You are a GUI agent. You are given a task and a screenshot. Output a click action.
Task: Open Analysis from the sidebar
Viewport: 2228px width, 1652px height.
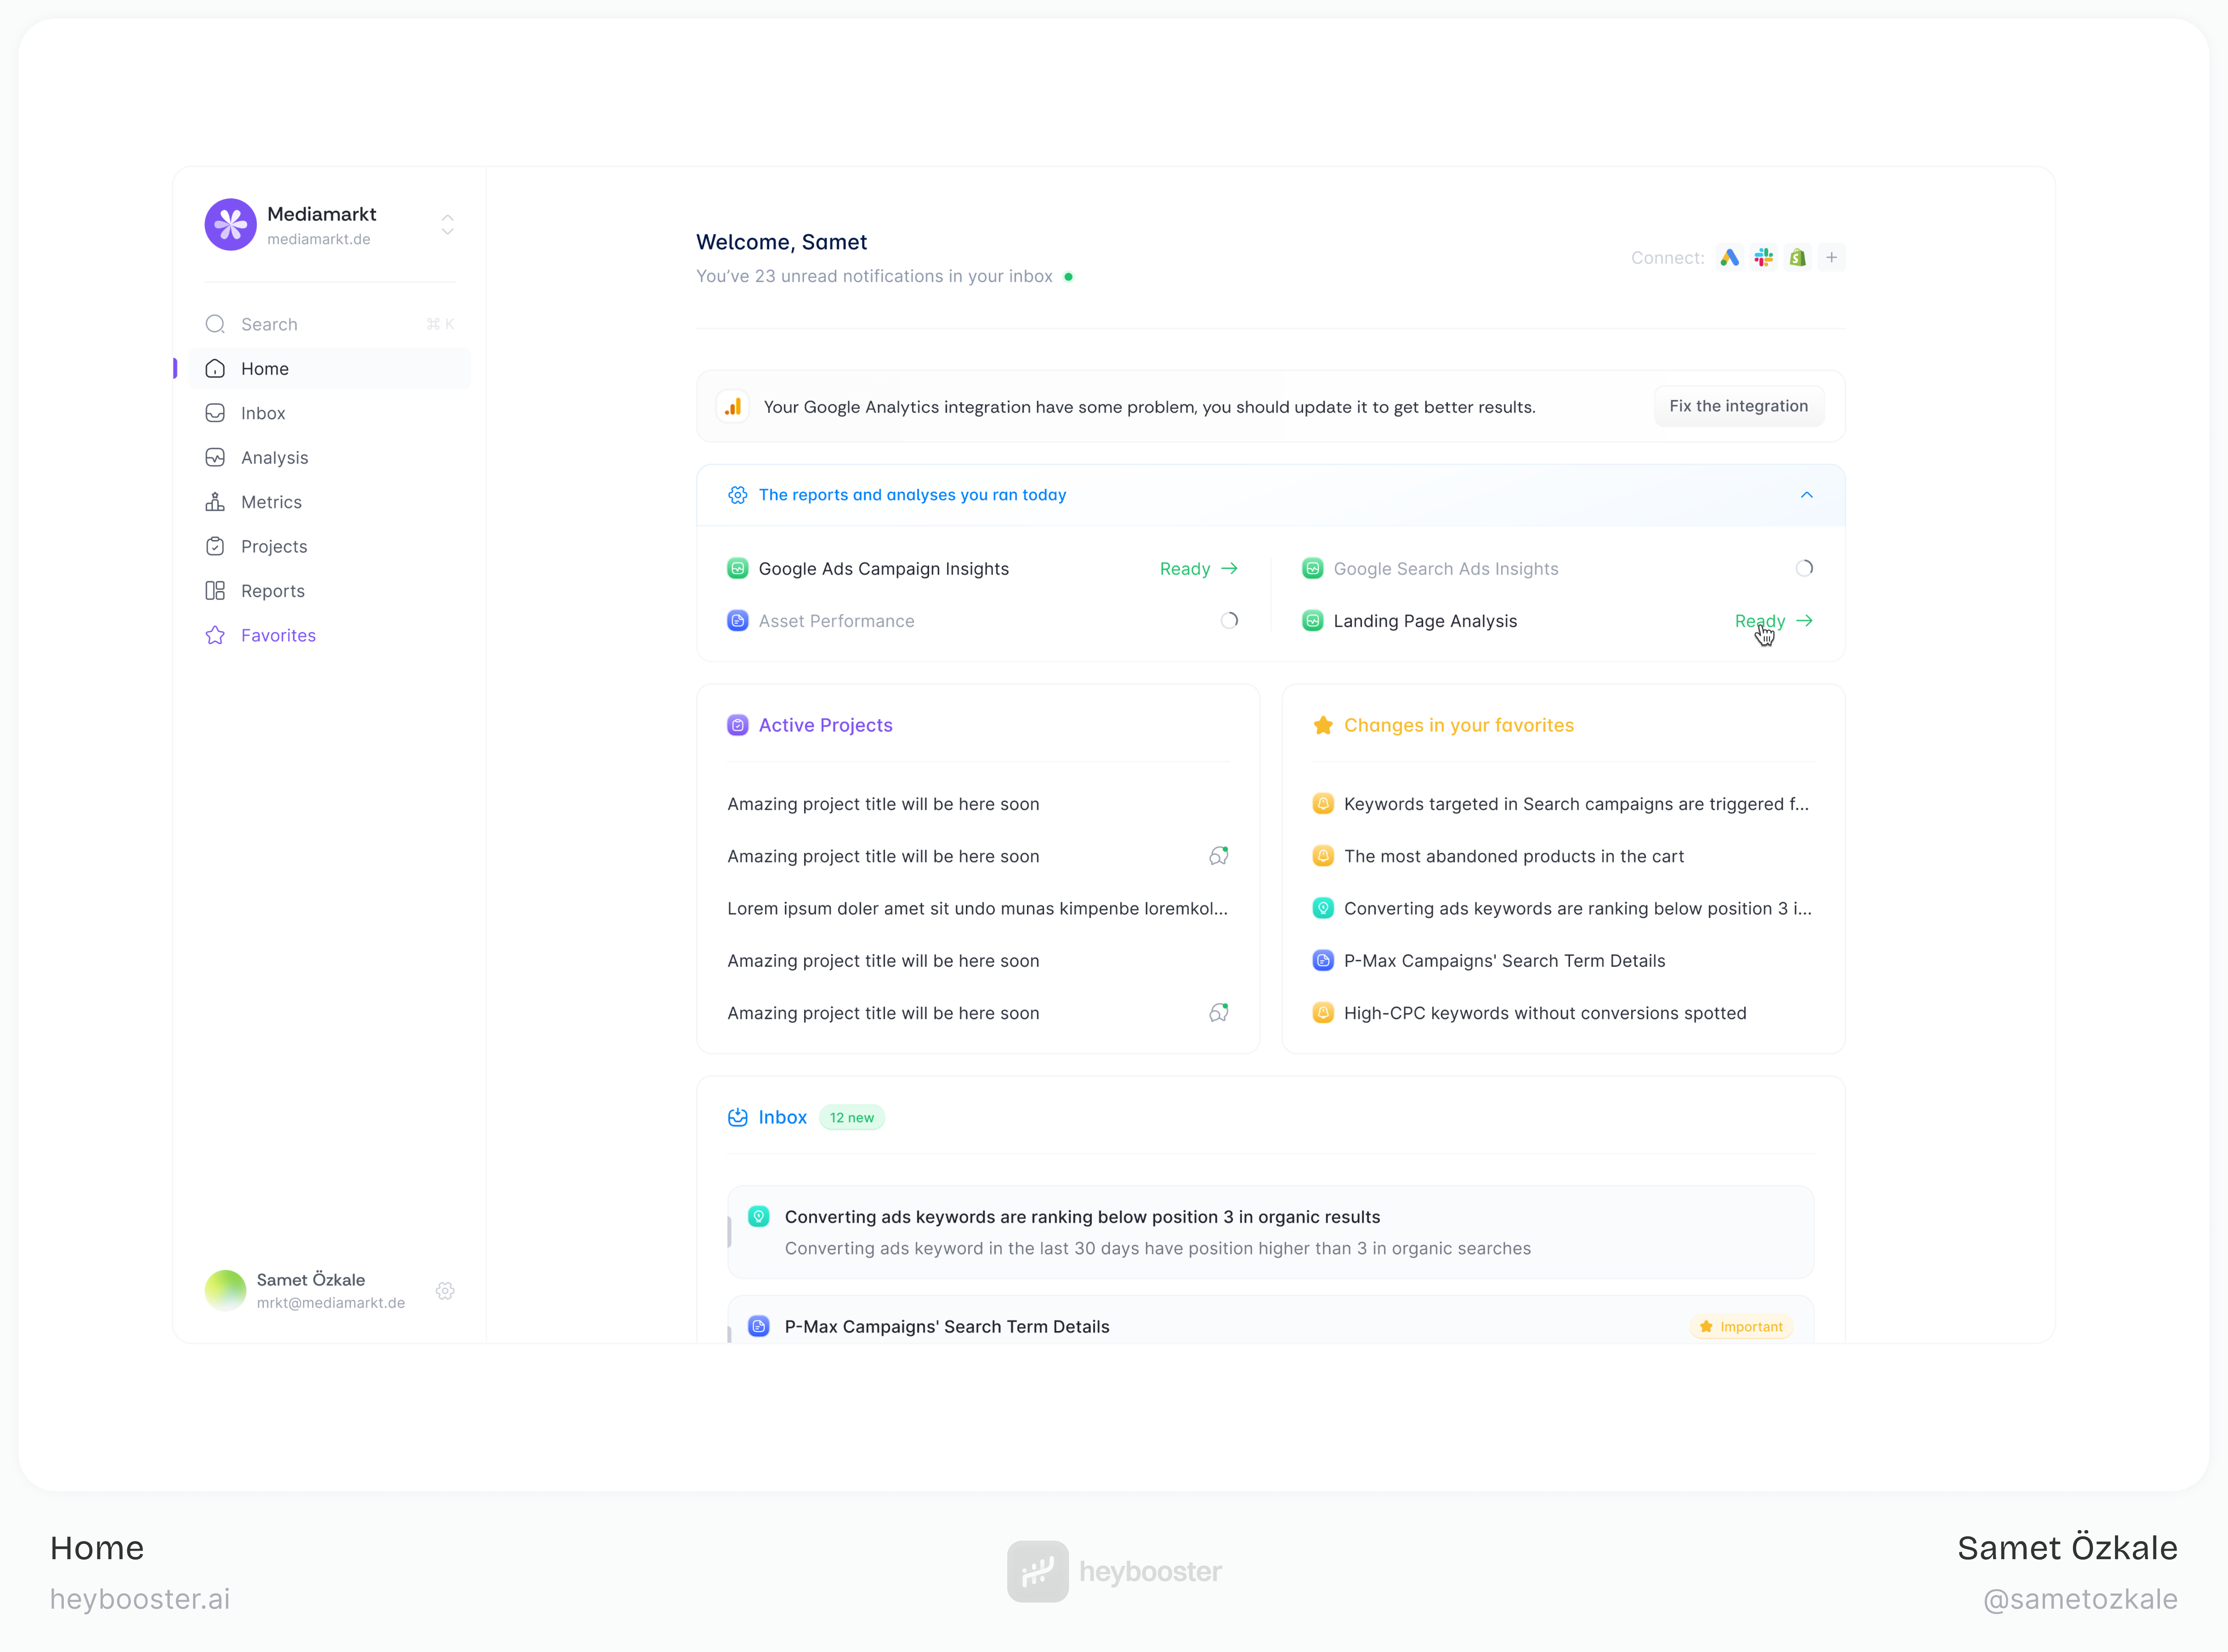[x=274, y=457]
